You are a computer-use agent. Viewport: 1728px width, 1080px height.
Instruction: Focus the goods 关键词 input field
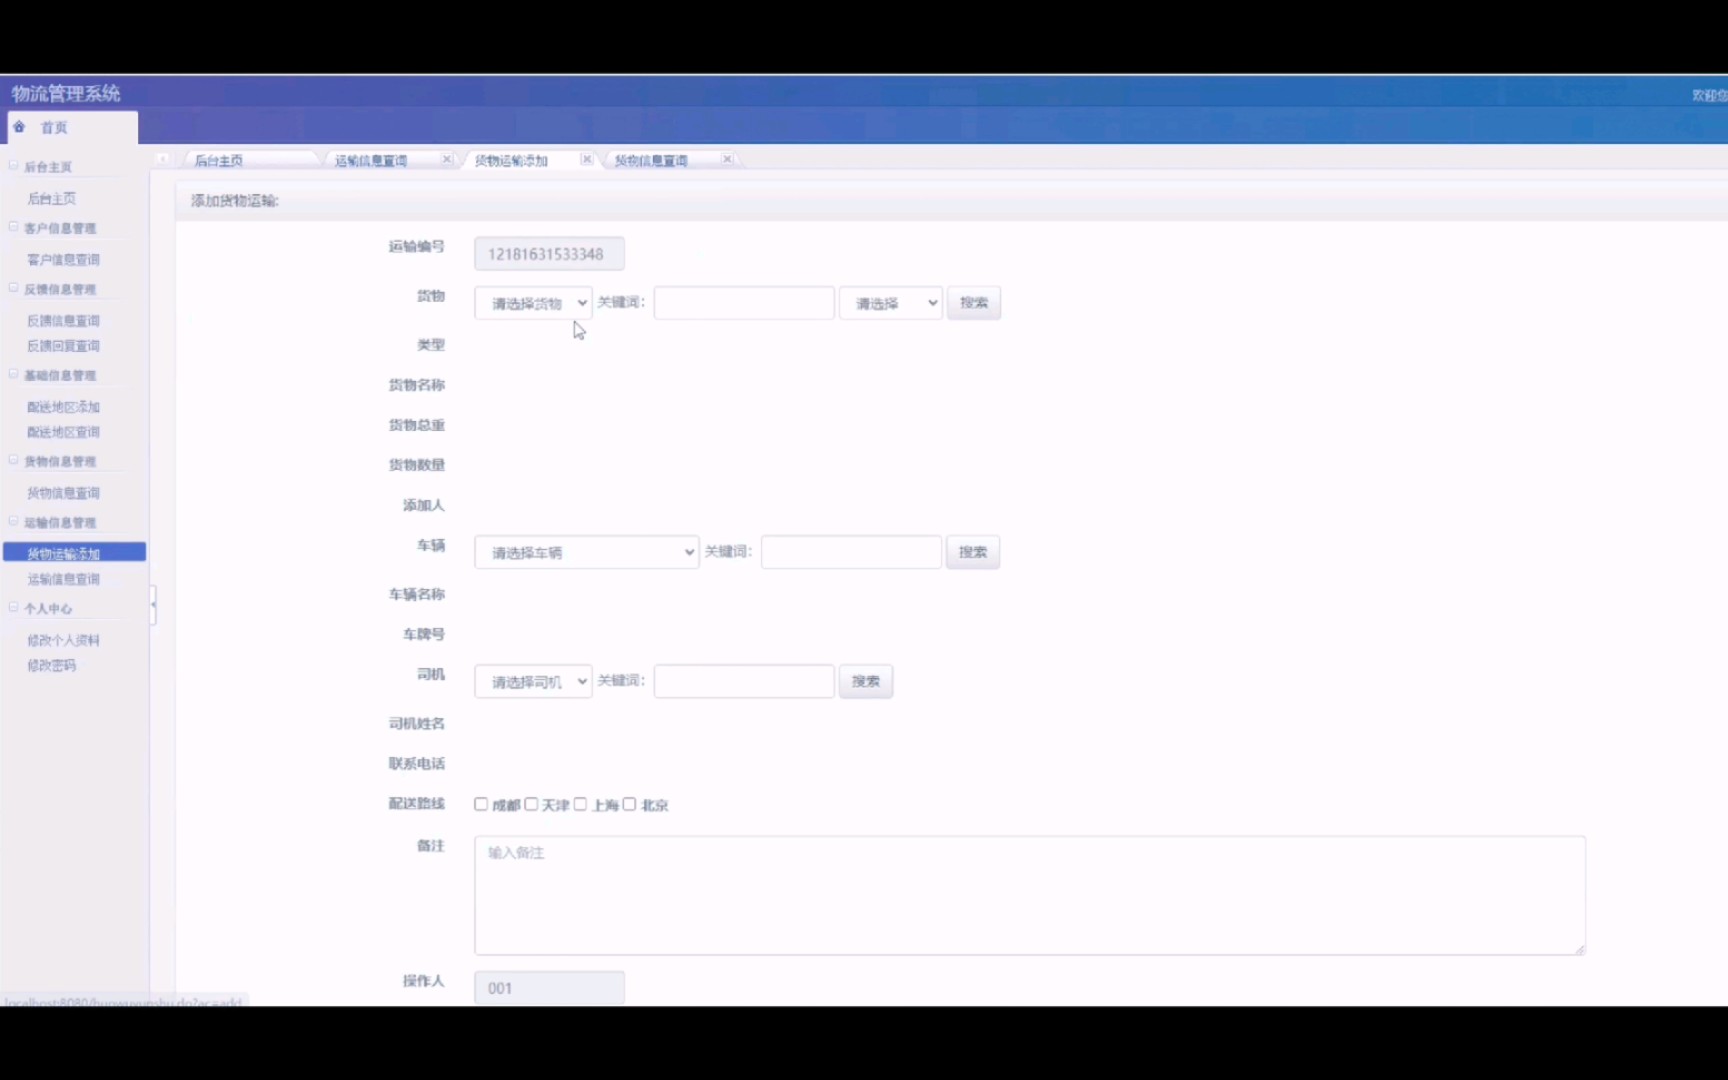(x=744, y=303)
